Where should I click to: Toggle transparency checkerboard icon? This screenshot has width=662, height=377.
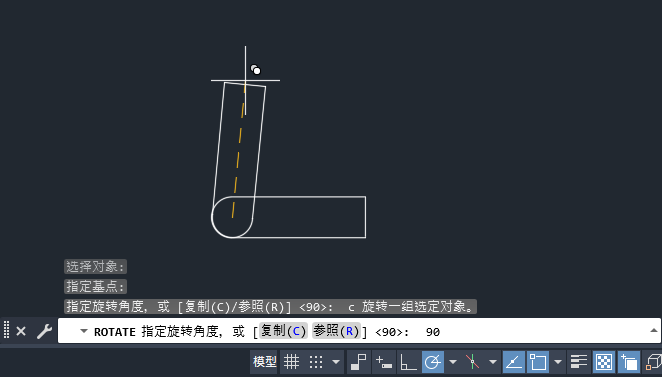tap(604, 362)
